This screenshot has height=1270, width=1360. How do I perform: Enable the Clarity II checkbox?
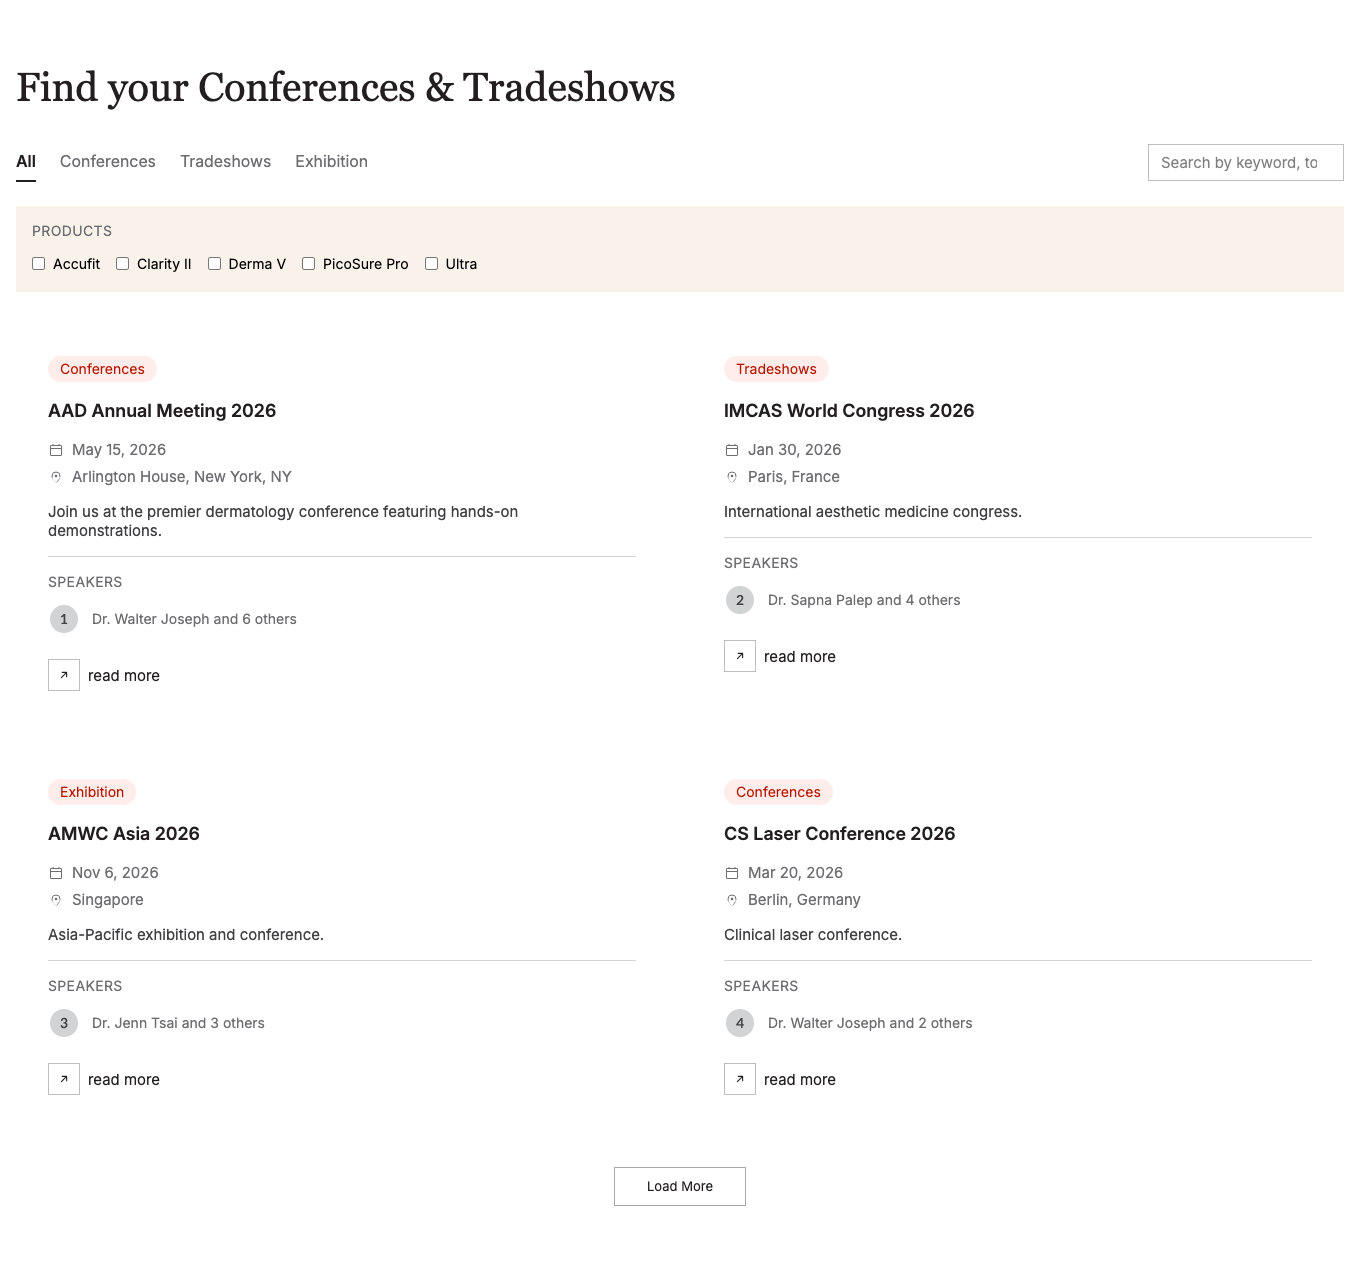123,264
